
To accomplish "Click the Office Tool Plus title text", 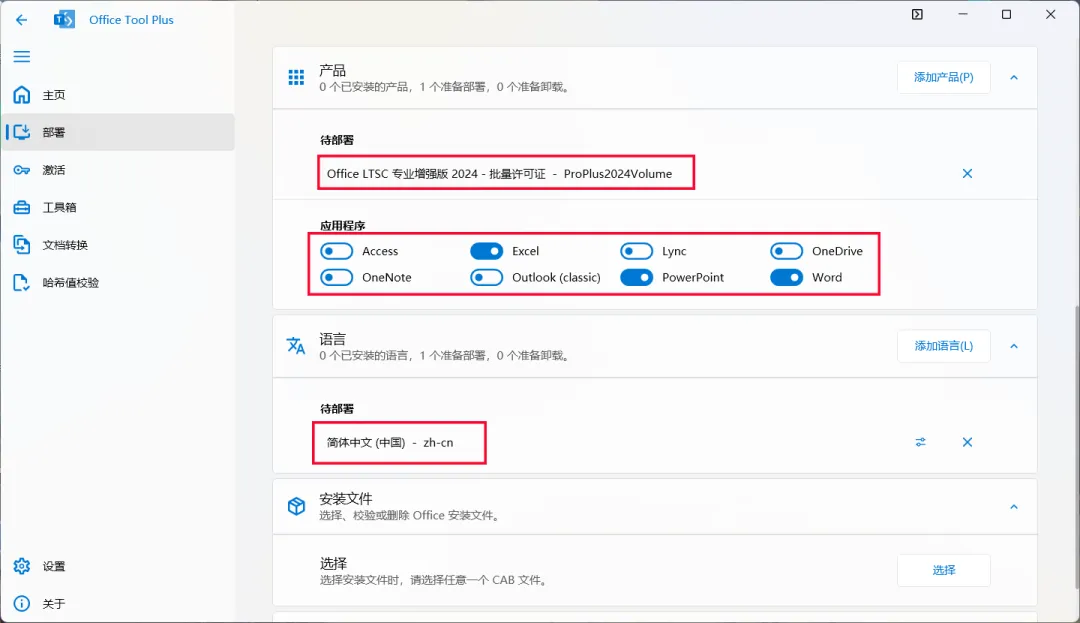I will pos(131,20).
